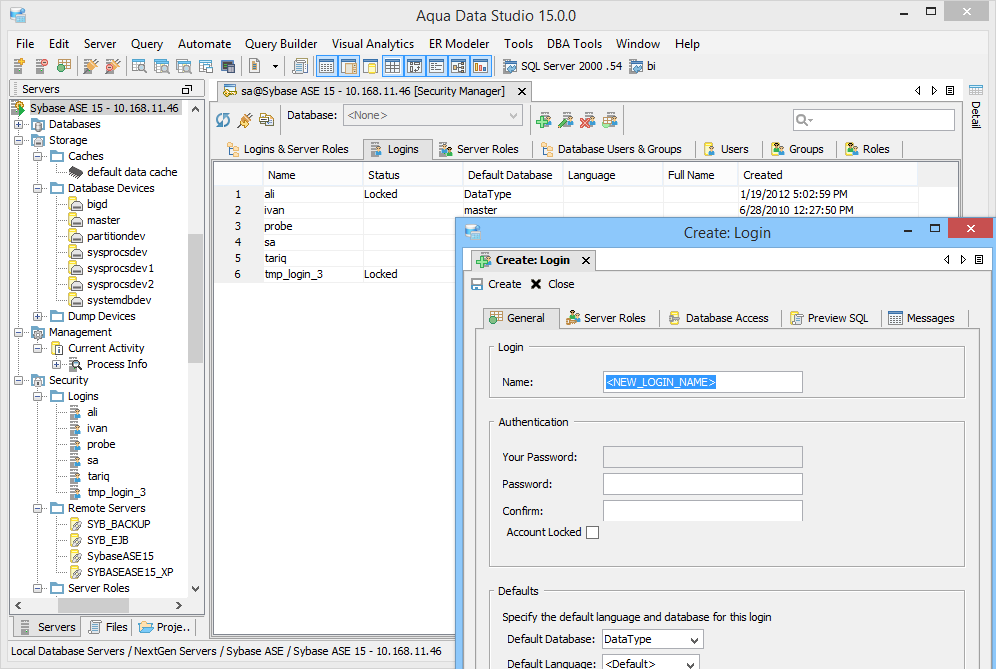This screenshot has width=996, height=669.
Task: Click the Close button in Create Login window
Action: 552,284
